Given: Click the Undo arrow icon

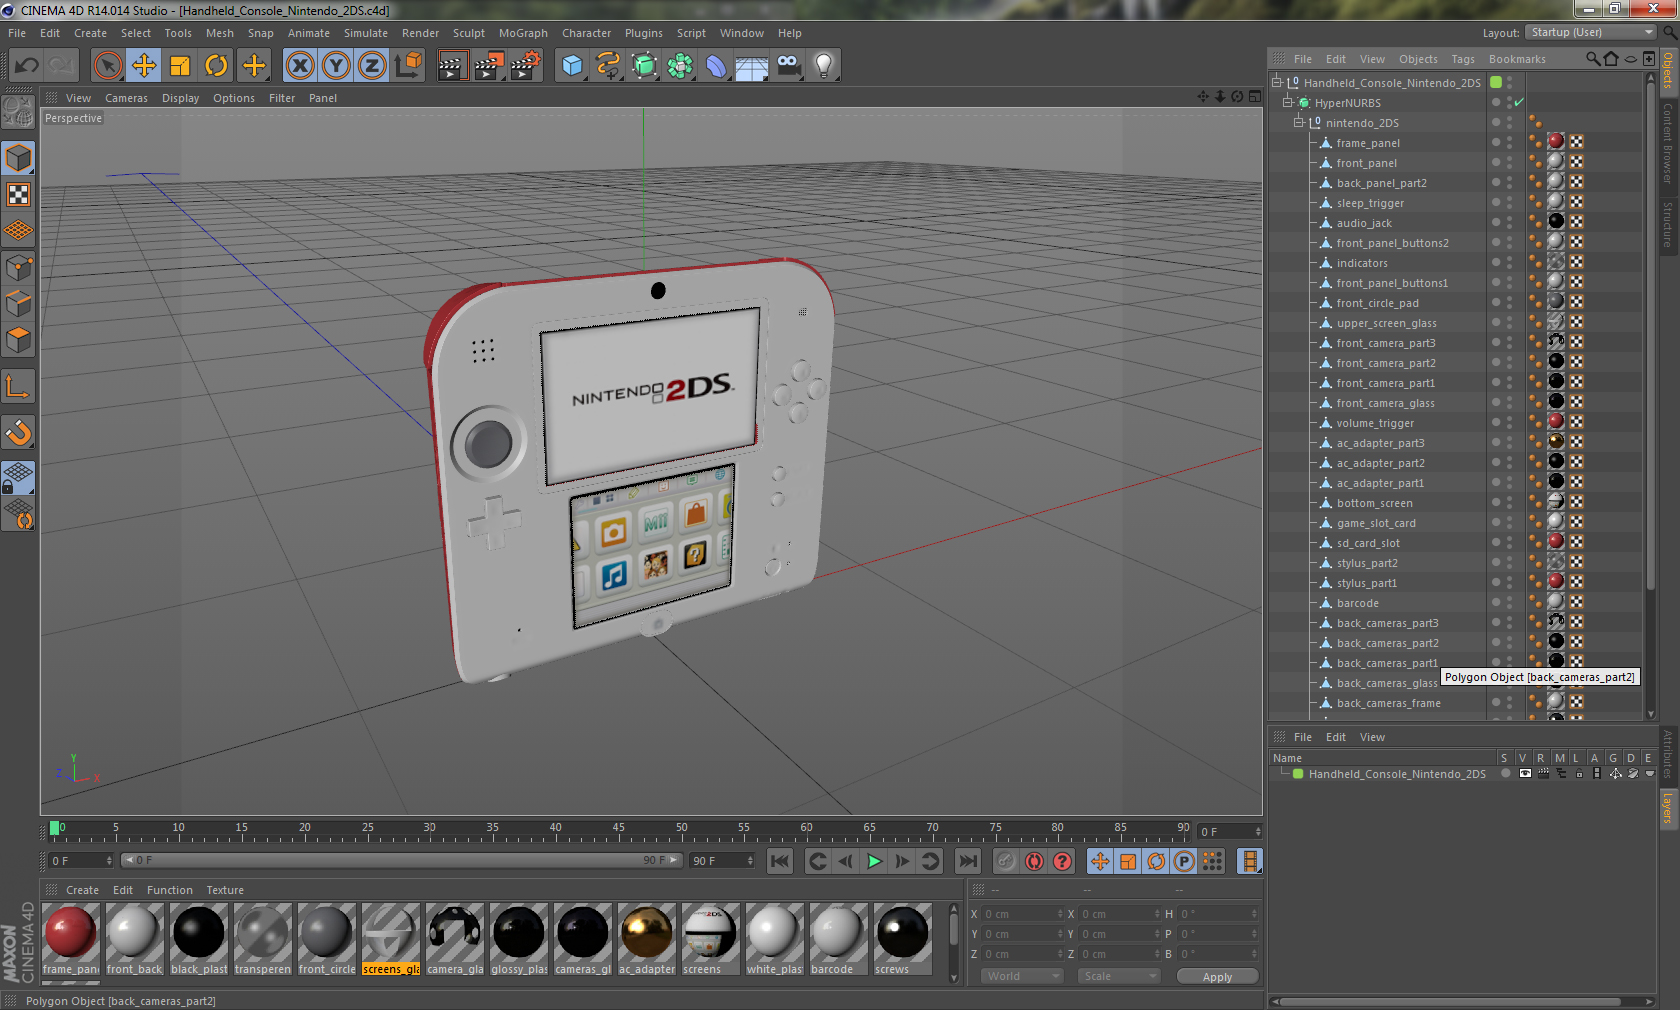Looking at the screenshot, I should tap(26, 66).
